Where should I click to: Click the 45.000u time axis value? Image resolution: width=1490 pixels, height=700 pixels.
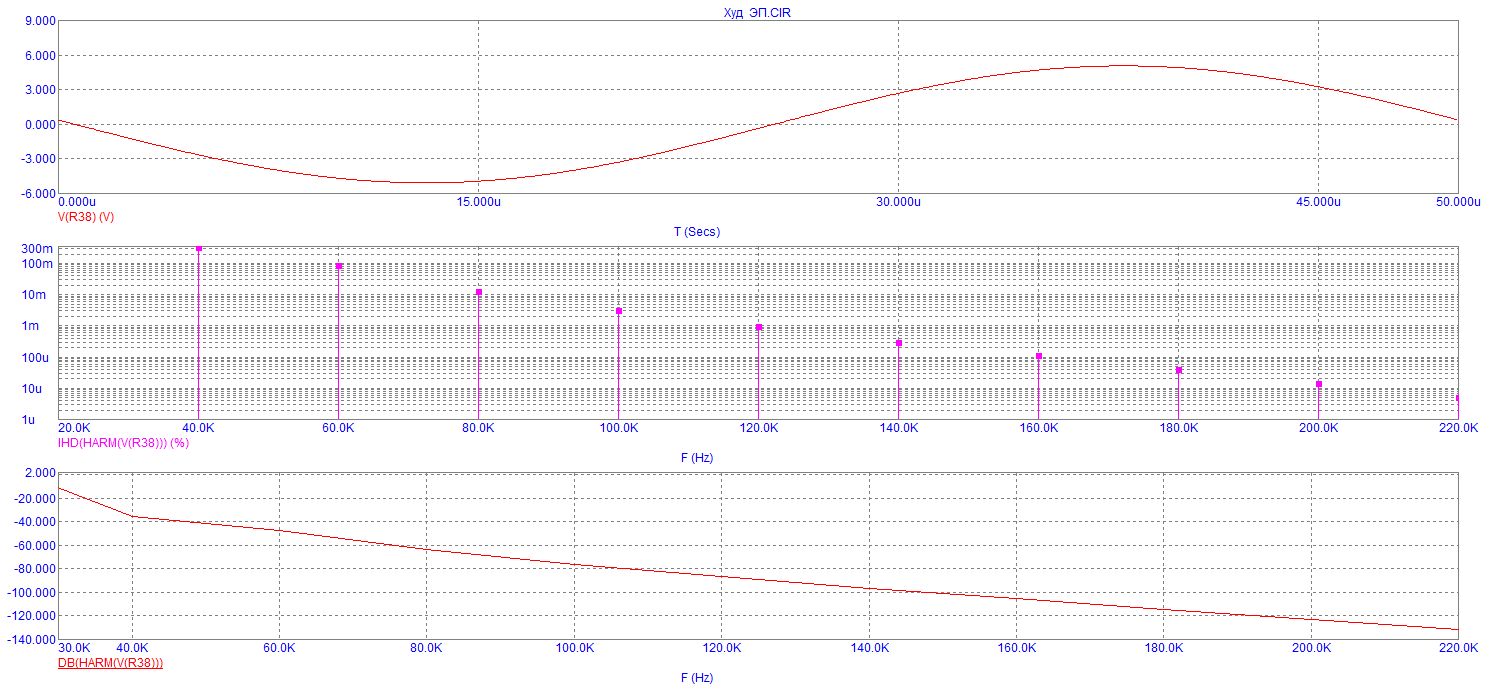click(x=1318, y=203)
